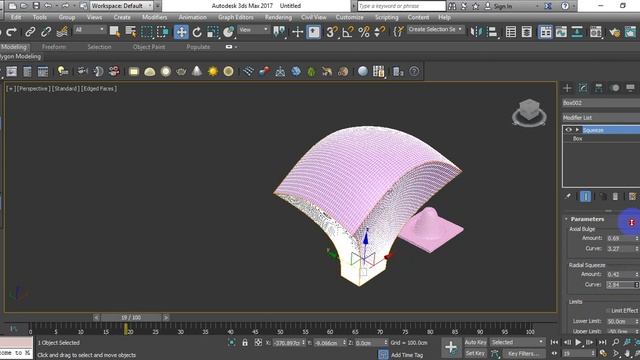The width and height of the screenshot is (640, 360).
Task: Click the Set Key button
Action: [475, 353]
